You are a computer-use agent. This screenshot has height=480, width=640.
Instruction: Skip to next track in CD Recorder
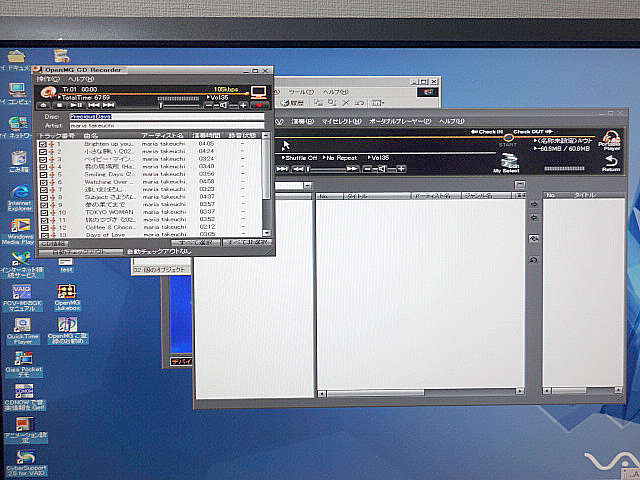pos(109,105)
